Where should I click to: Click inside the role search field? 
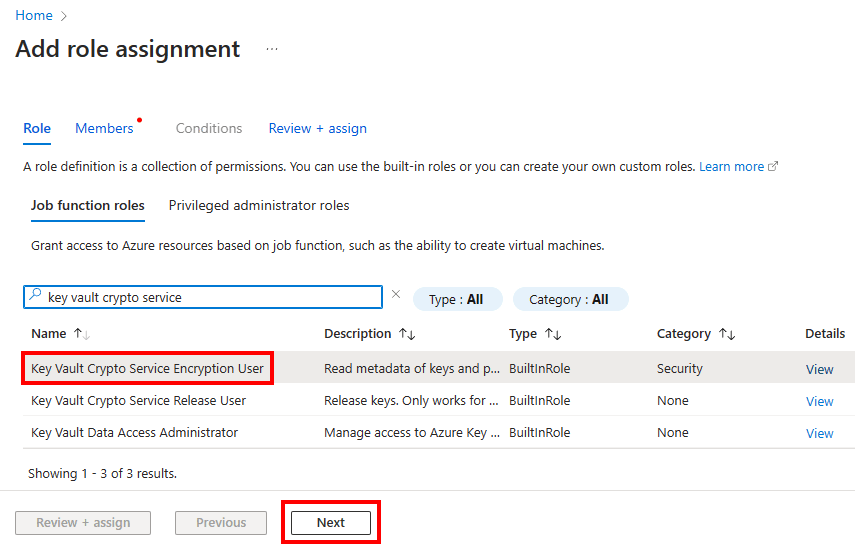click(x=210, y=297)
